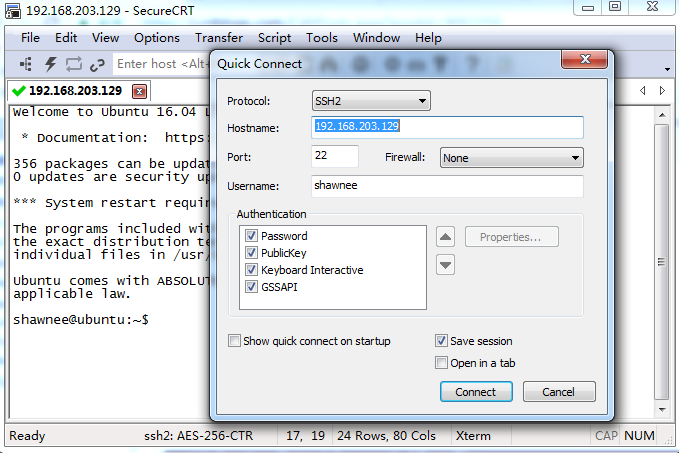The image size is (679, 453).
Task: Move authentication method up with arrow
Action: (x=445, y=237)
